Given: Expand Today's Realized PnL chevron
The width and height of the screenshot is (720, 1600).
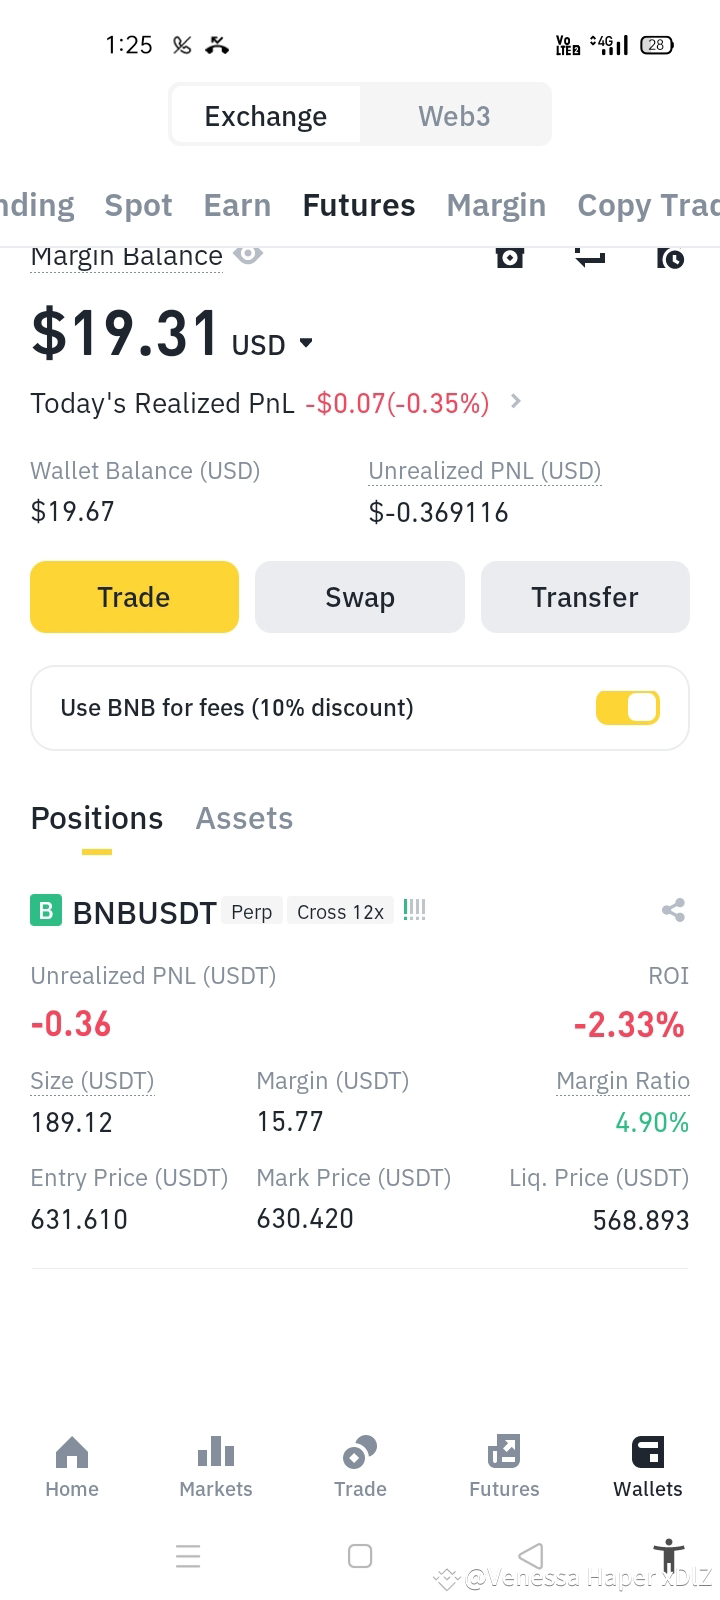Looking at the screenshot, I should pyautogui.click(x=516, y=401).
